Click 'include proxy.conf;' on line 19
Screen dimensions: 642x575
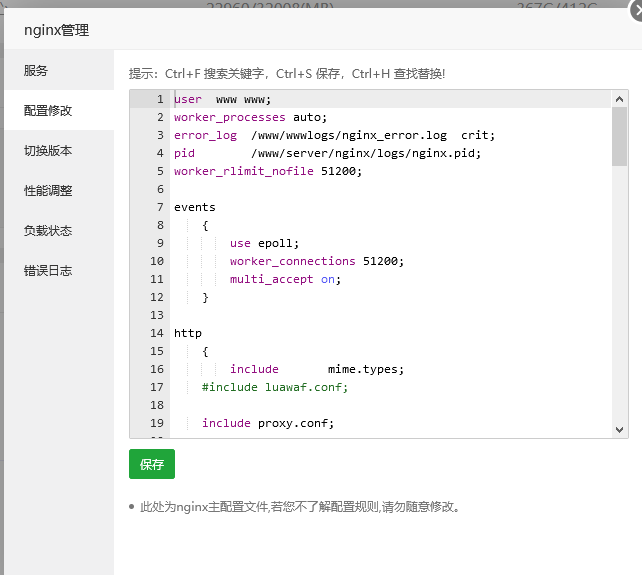[x=268, y=423]
